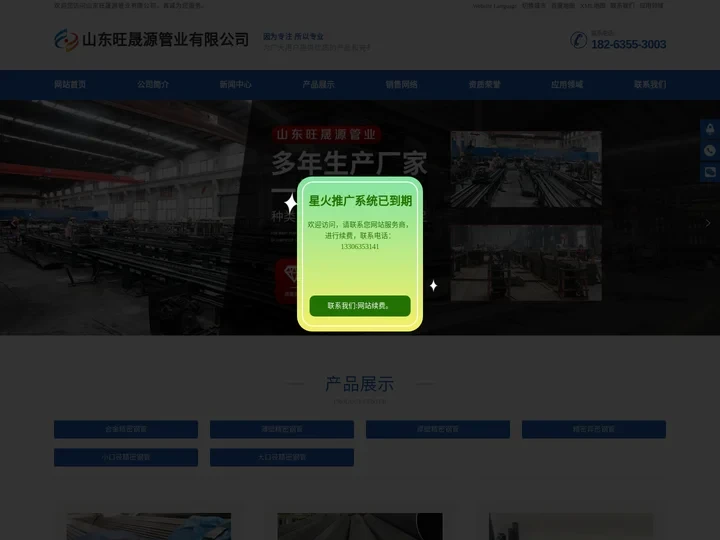This screenshot has height=540, width=720.
Task: Go to 应用领域 in the navigation bar
Action: 567,84
